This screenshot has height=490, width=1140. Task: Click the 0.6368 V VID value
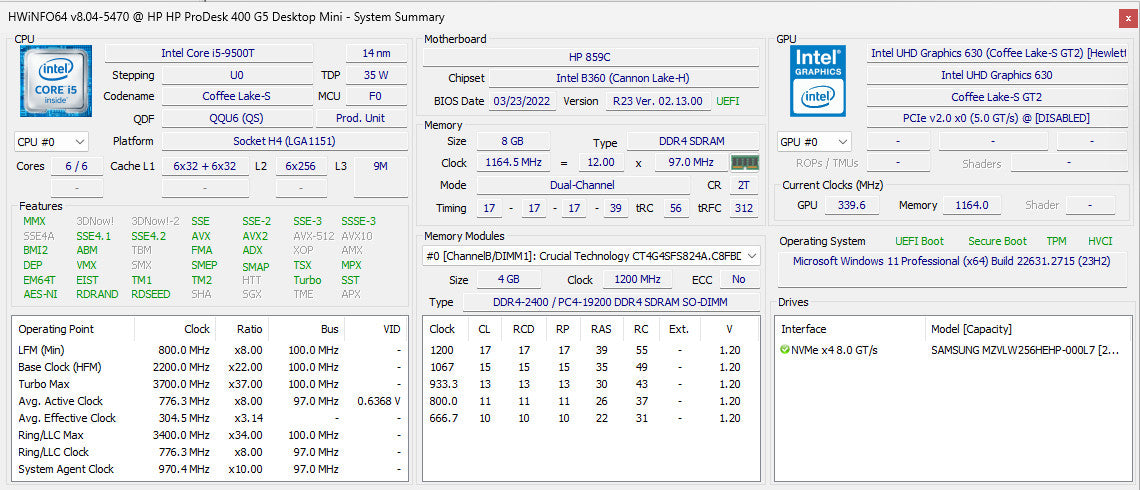380,401
